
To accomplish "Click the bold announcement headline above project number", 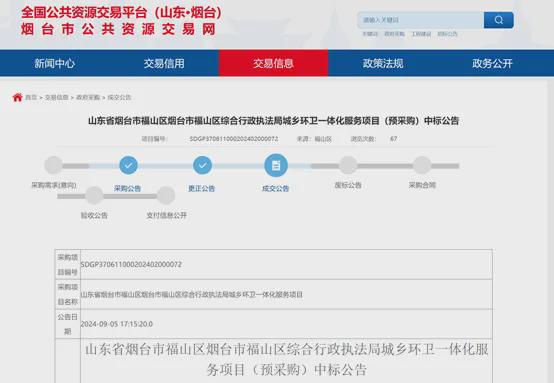I will click(273, 121).
